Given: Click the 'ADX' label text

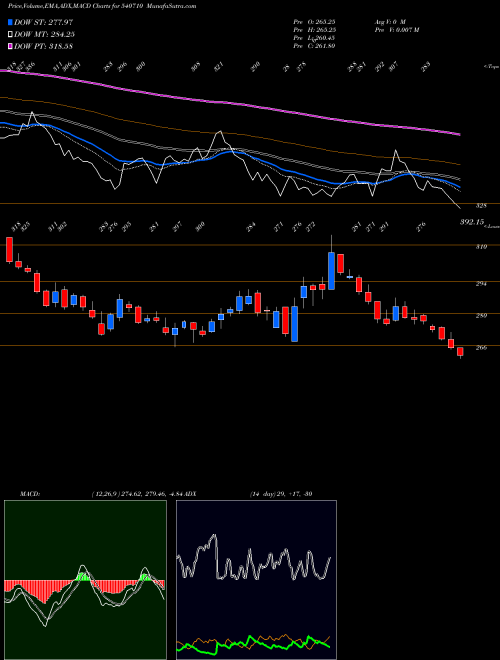Looking at the screenshot, I should [191, 494].
